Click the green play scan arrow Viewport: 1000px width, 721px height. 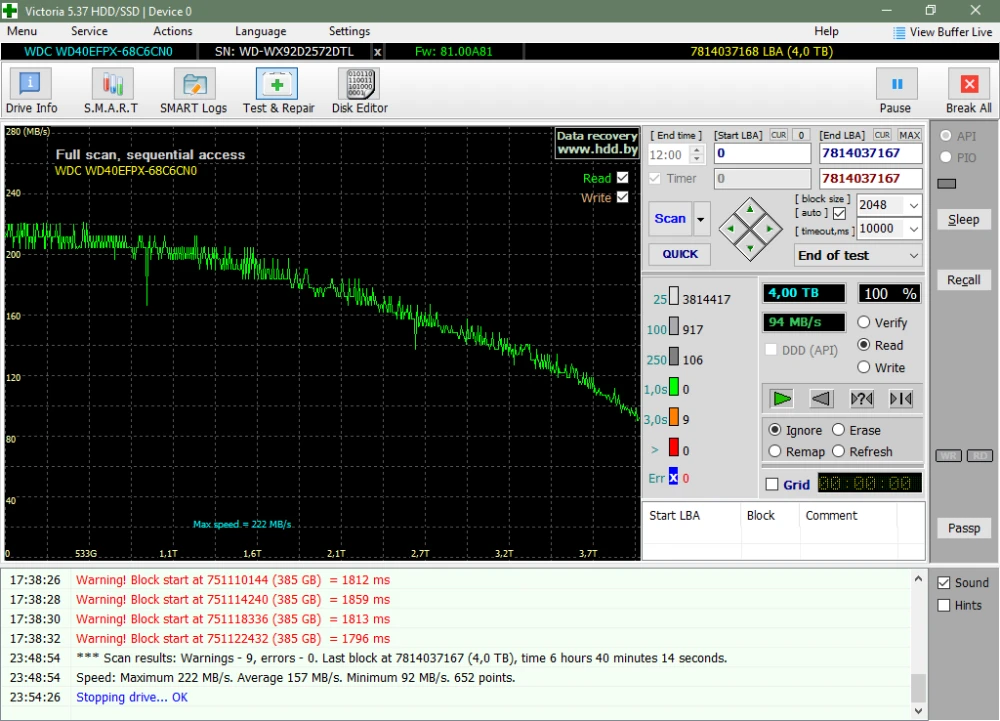coord(781,399)
